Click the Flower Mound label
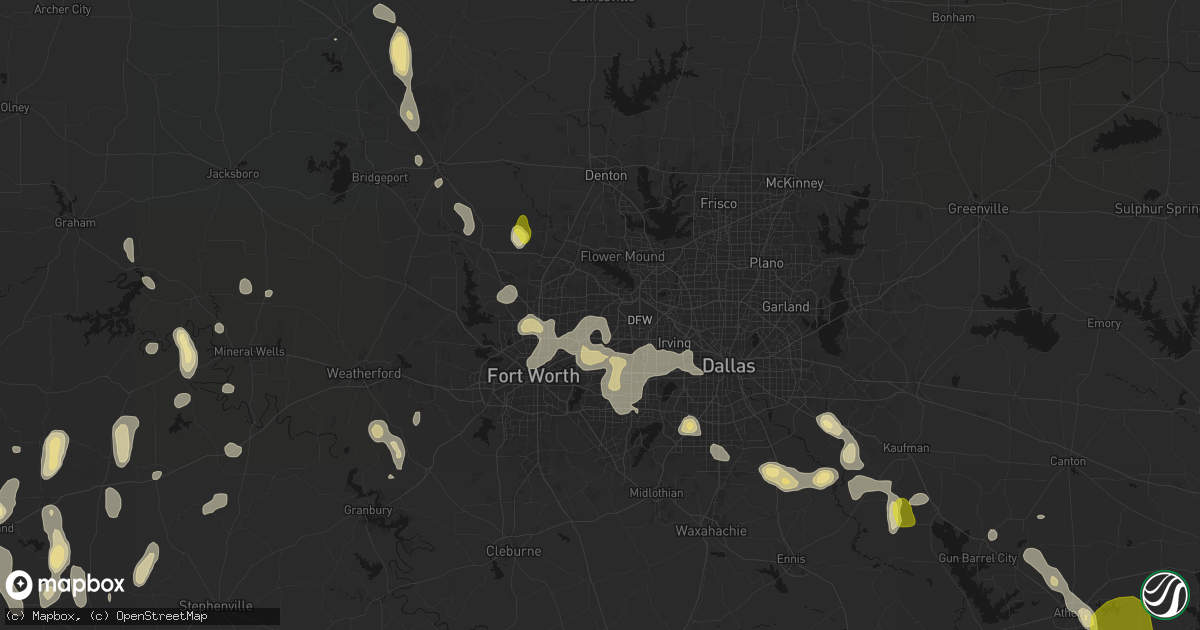This screenshot has width=1200, height=630. coord(623,256)
